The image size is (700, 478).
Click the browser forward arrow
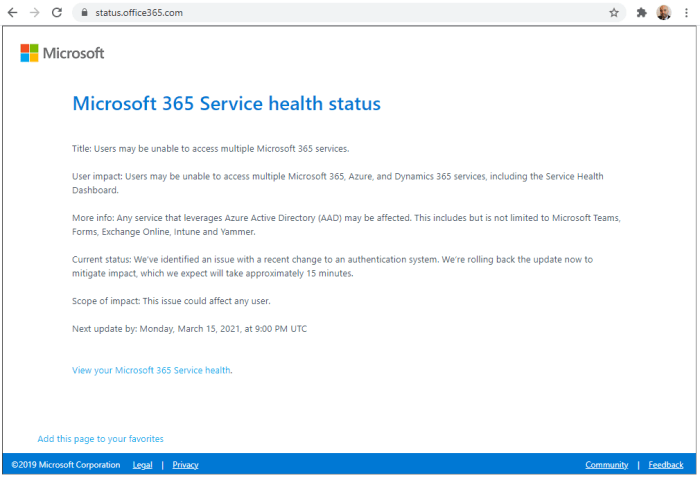34,12
